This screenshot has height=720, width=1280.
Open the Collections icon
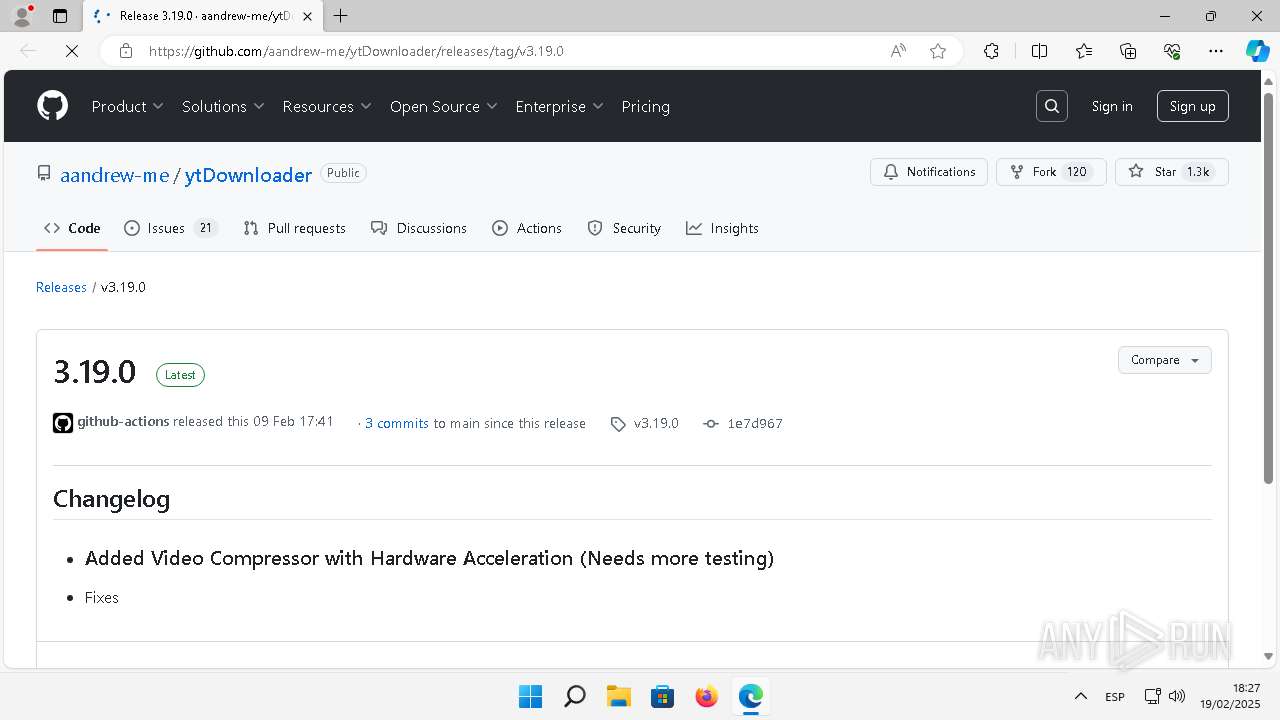tap(1128, 51)
